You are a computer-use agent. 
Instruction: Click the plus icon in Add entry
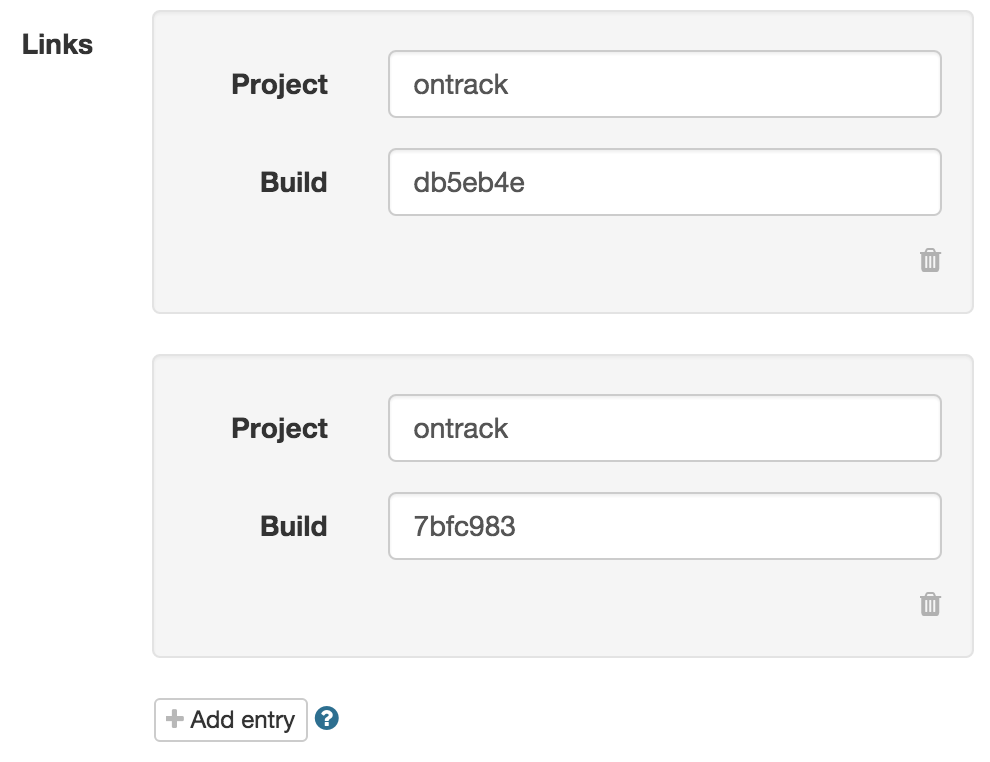[175, 719]
